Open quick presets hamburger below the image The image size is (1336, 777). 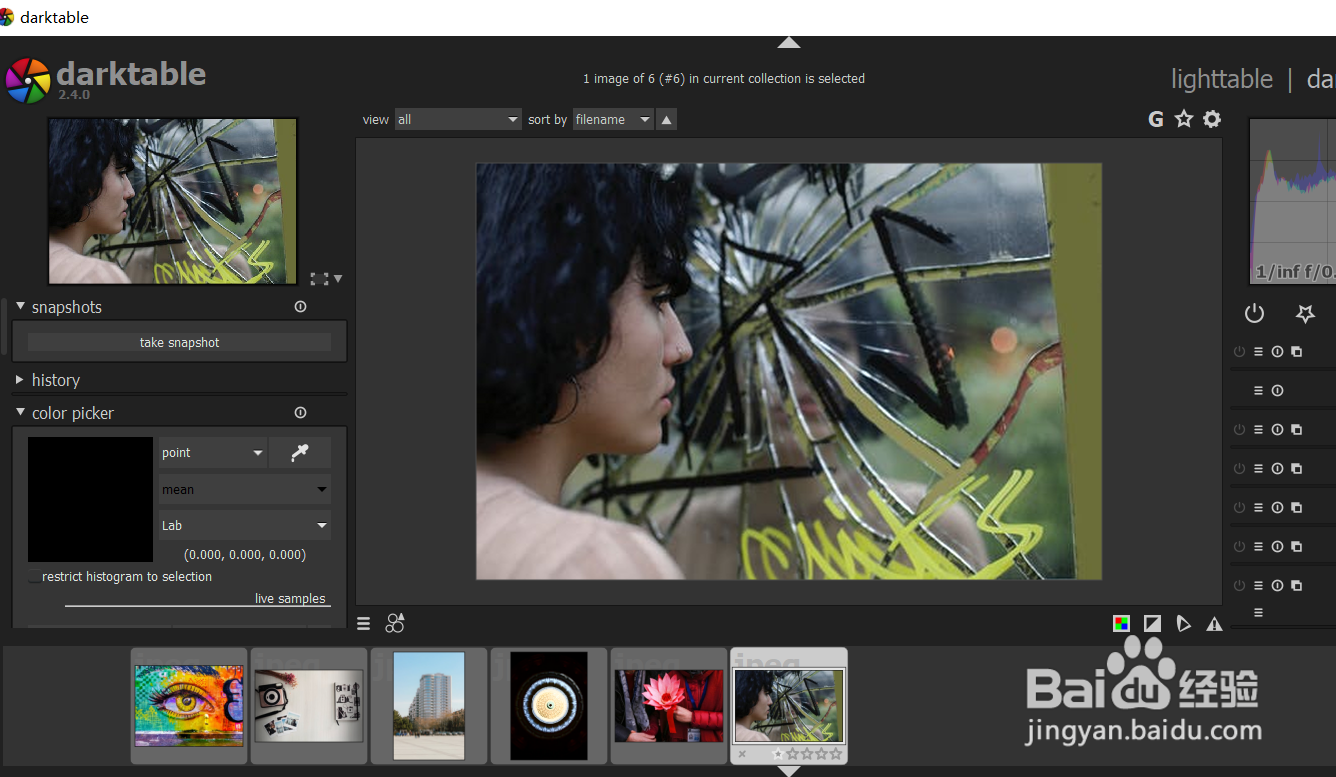click(x=364, y=623)
